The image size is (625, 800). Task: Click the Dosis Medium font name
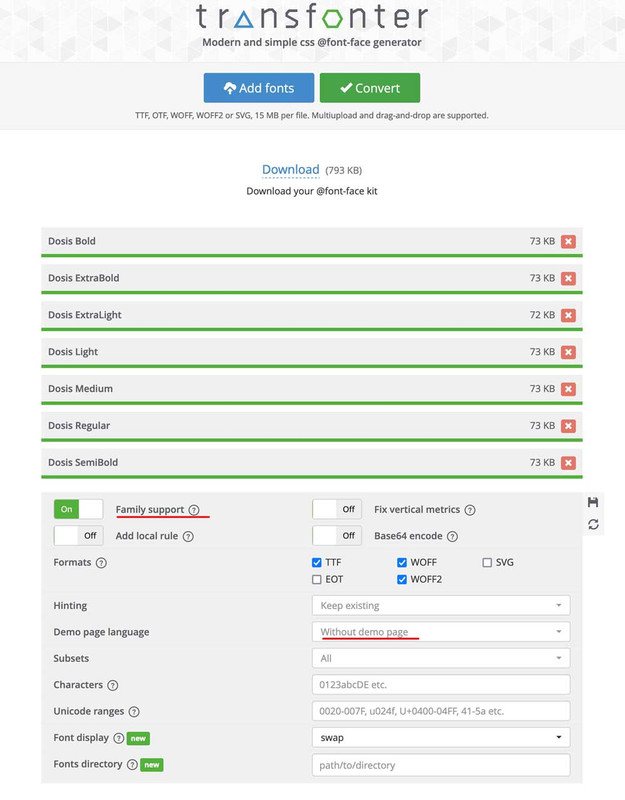[x=80, y=389]
